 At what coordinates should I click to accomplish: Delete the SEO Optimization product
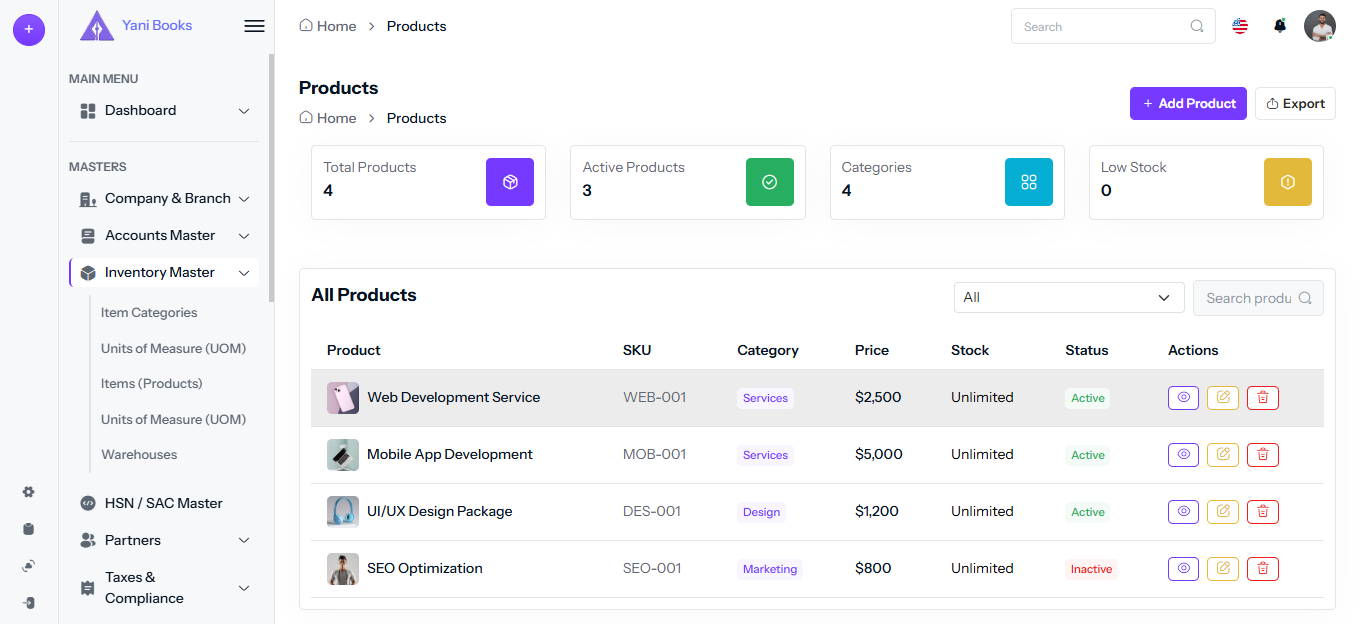tap(1262, 569)
